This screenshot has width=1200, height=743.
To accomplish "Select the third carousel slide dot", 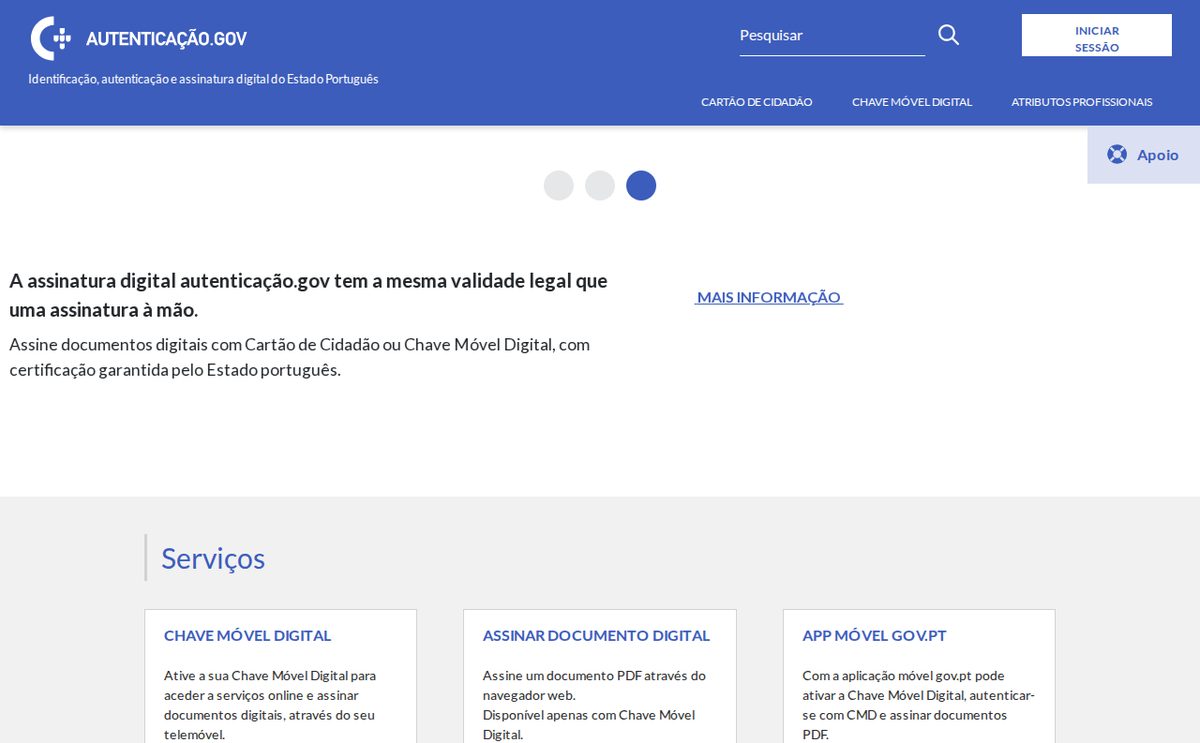I will click(x=641, y=185).
